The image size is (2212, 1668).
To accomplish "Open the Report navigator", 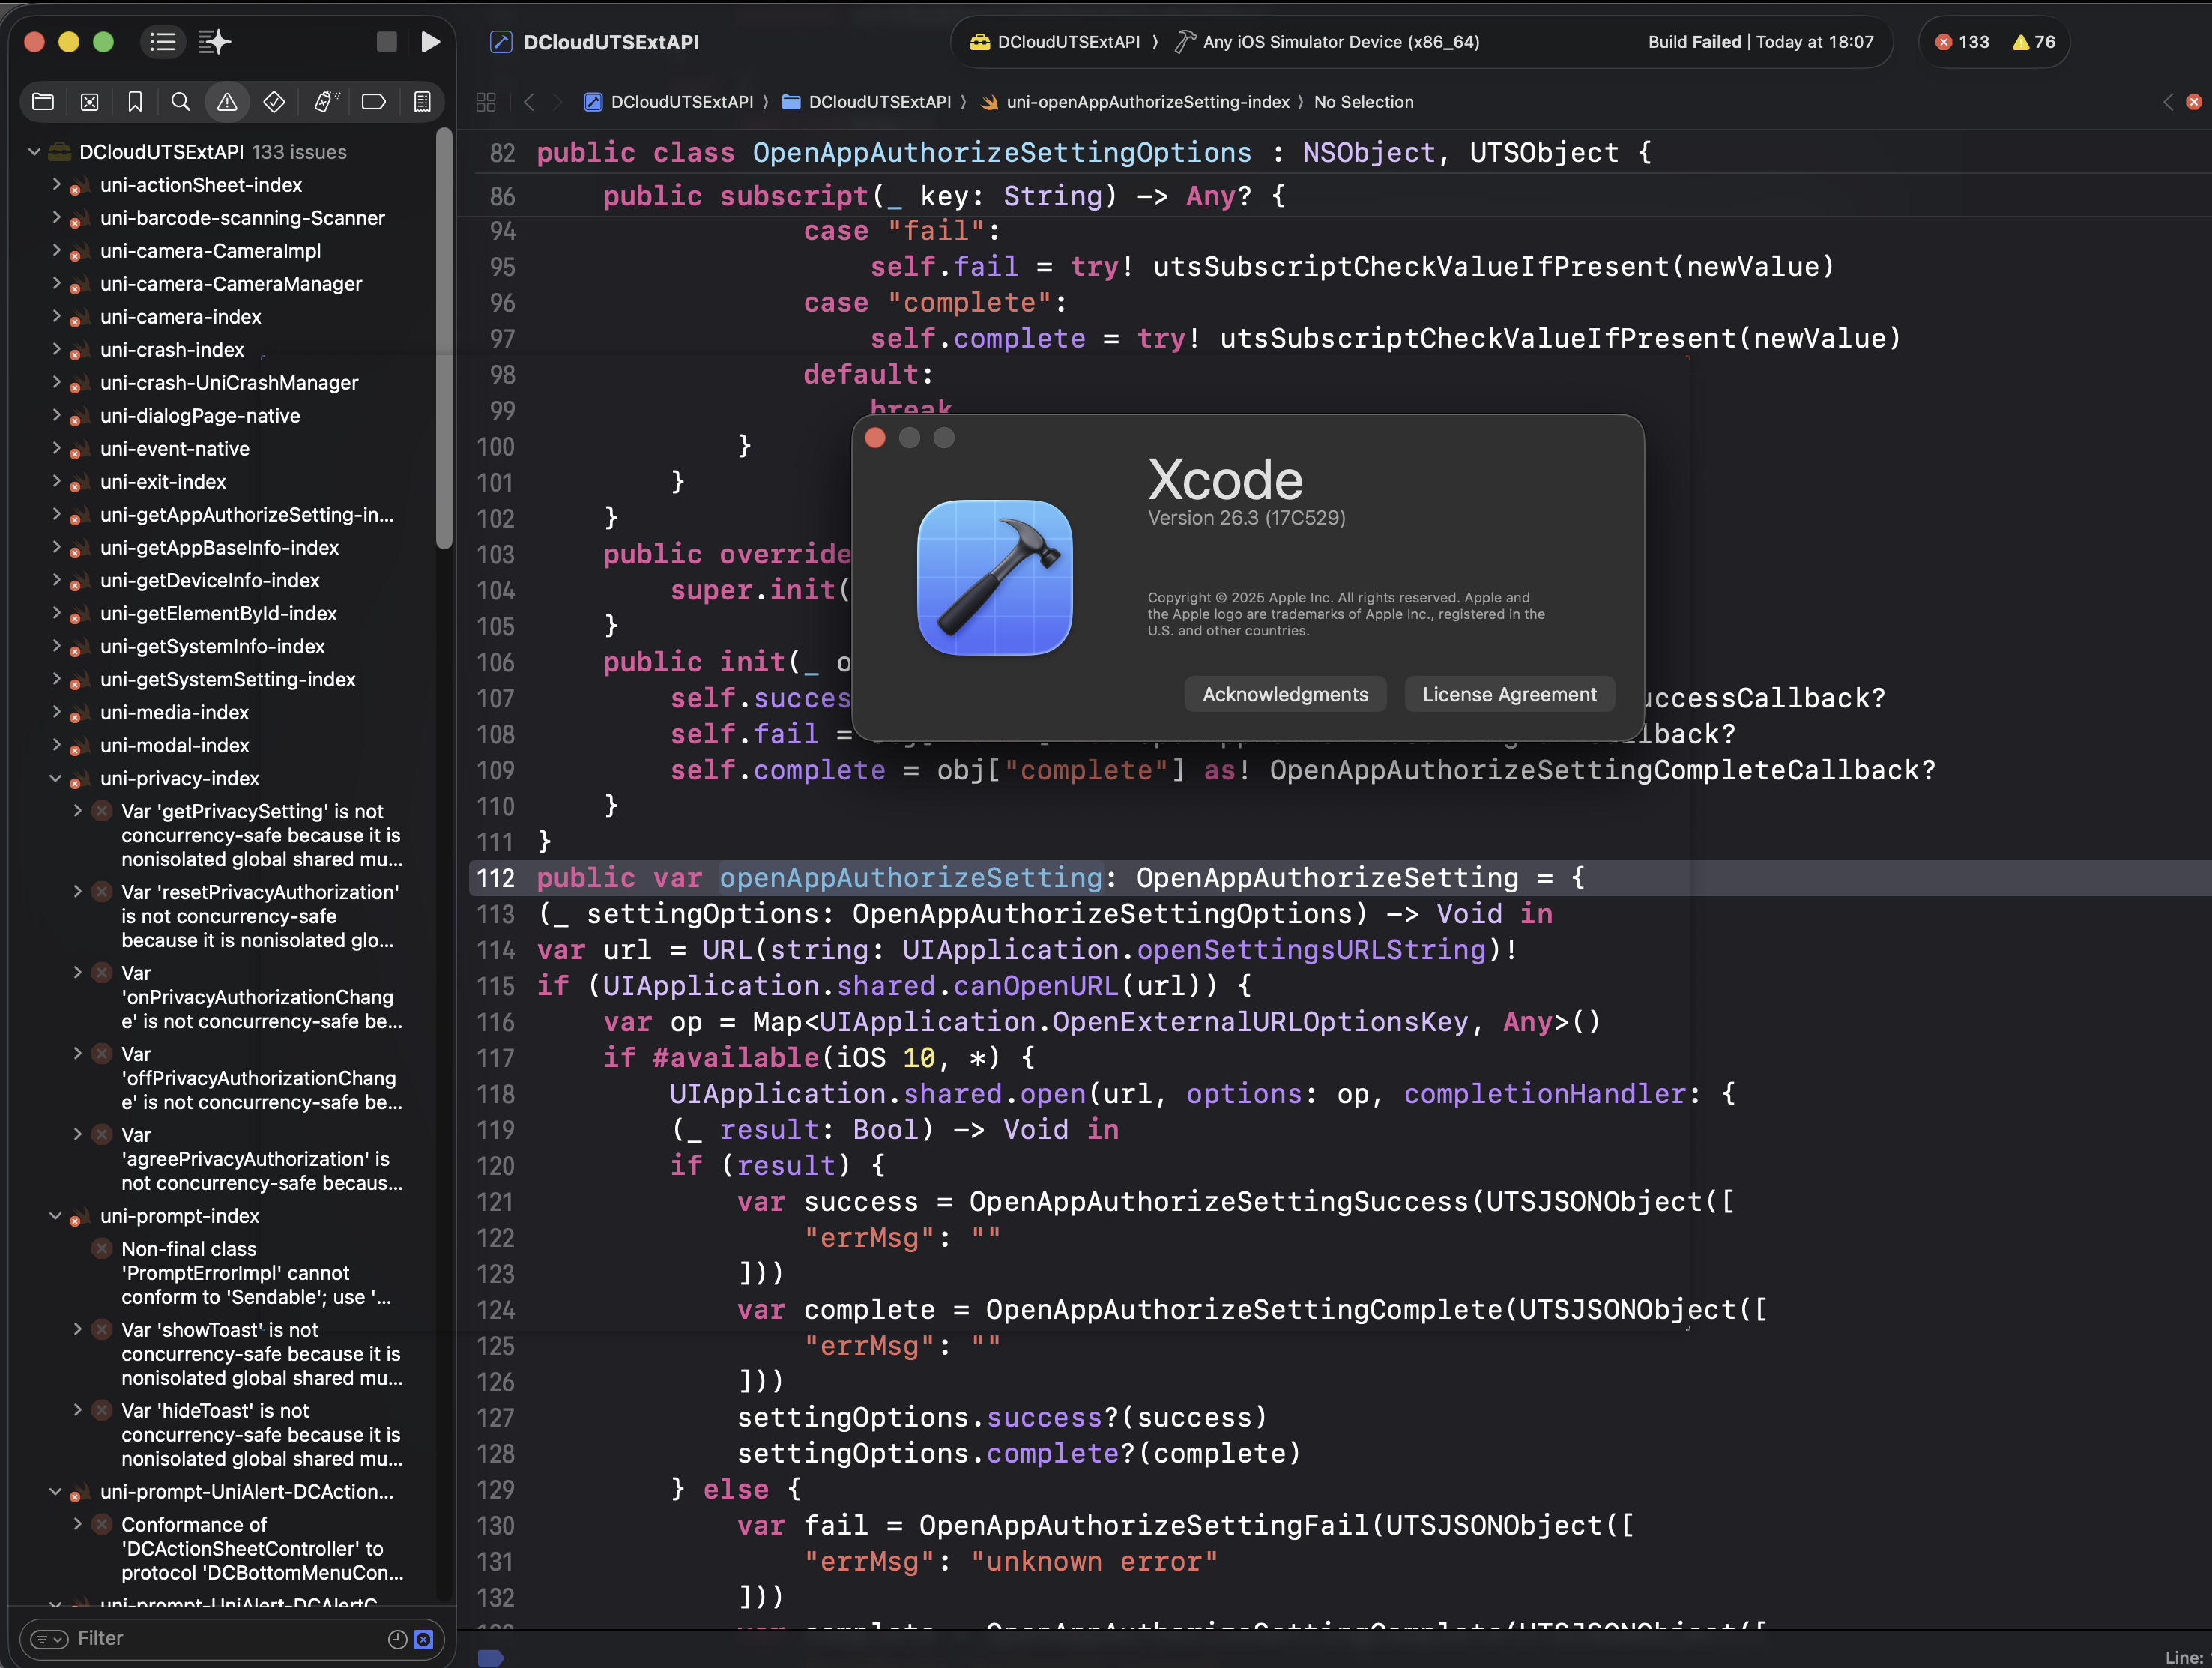I will (422, 101).
